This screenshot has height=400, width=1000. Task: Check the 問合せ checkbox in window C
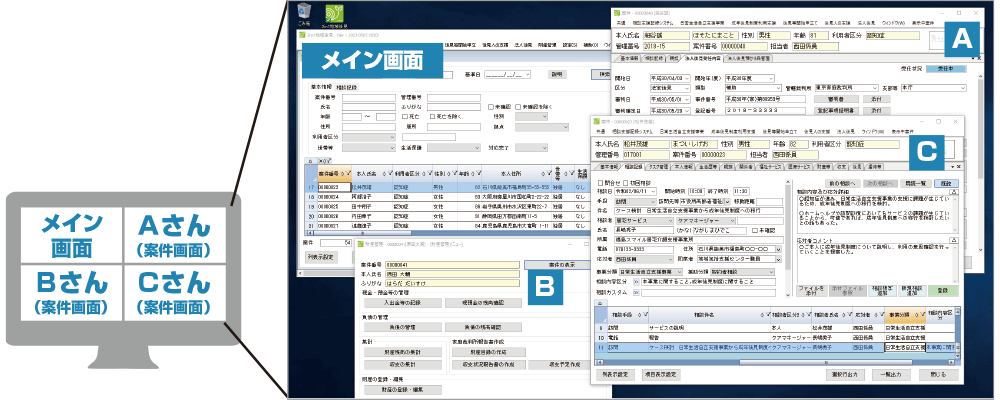598,182
